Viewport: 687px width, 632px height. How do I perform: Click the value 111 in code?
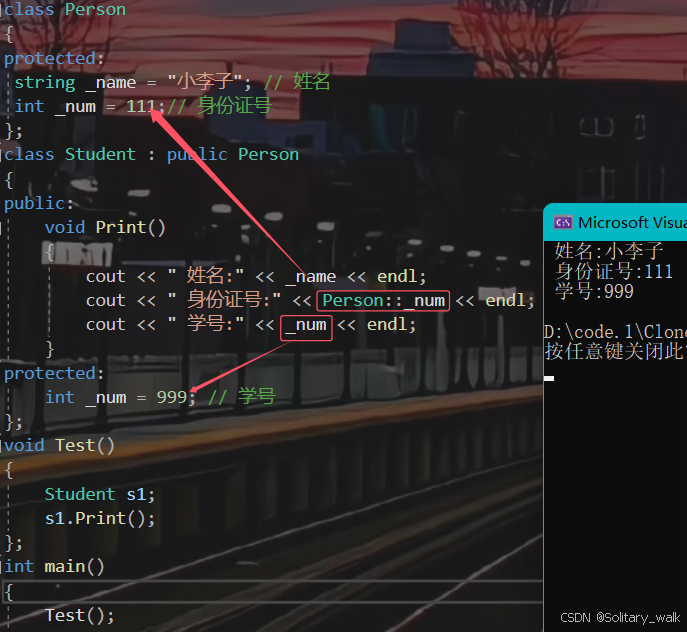click(x=141, y=106)
